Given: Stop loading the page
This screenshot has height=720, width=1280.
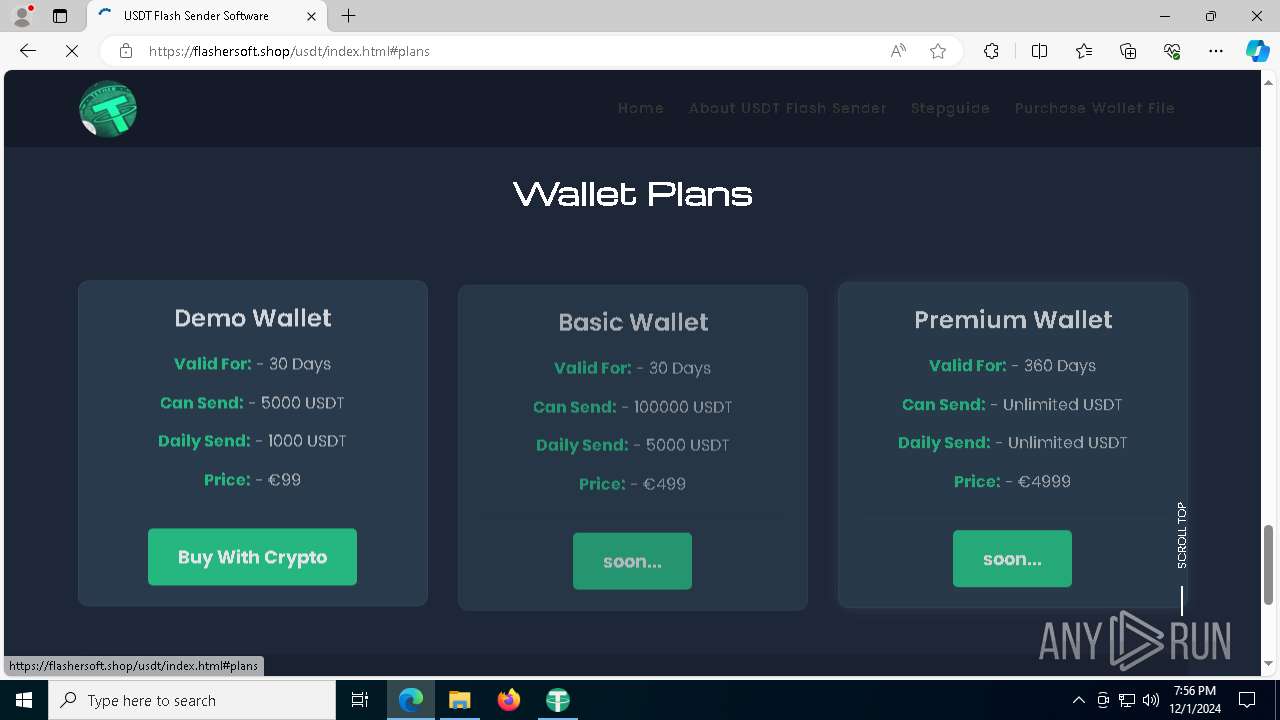Looking at the screenshot, I should pyautogui.click(x=72, y=51).
